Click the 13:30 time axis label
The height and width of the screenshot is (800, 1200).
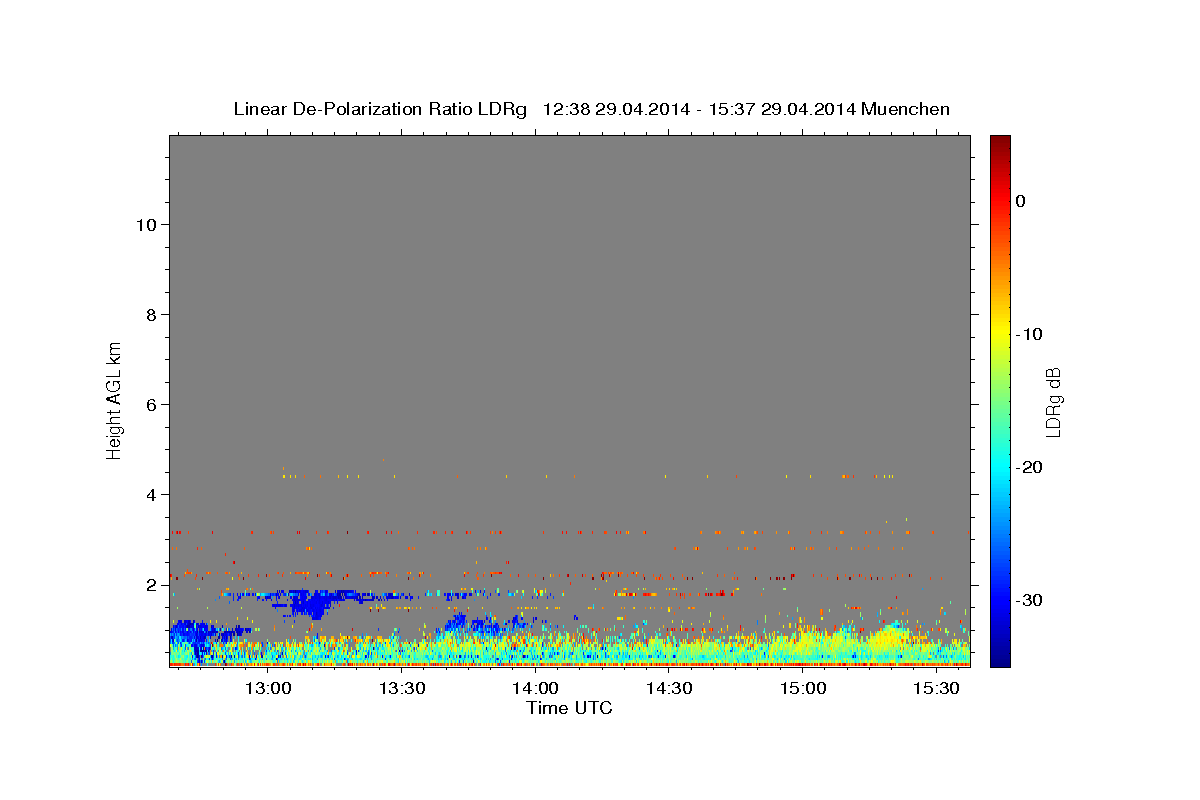pyautogui.click(x=402, y=688)
